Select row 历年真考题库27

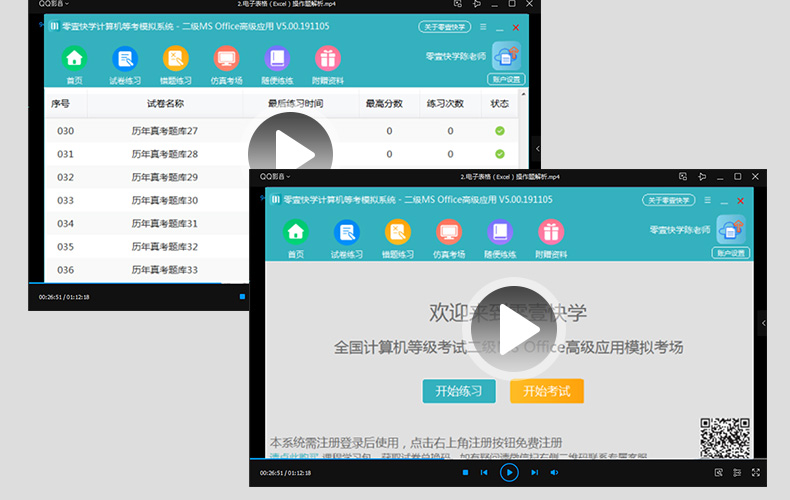282,131
